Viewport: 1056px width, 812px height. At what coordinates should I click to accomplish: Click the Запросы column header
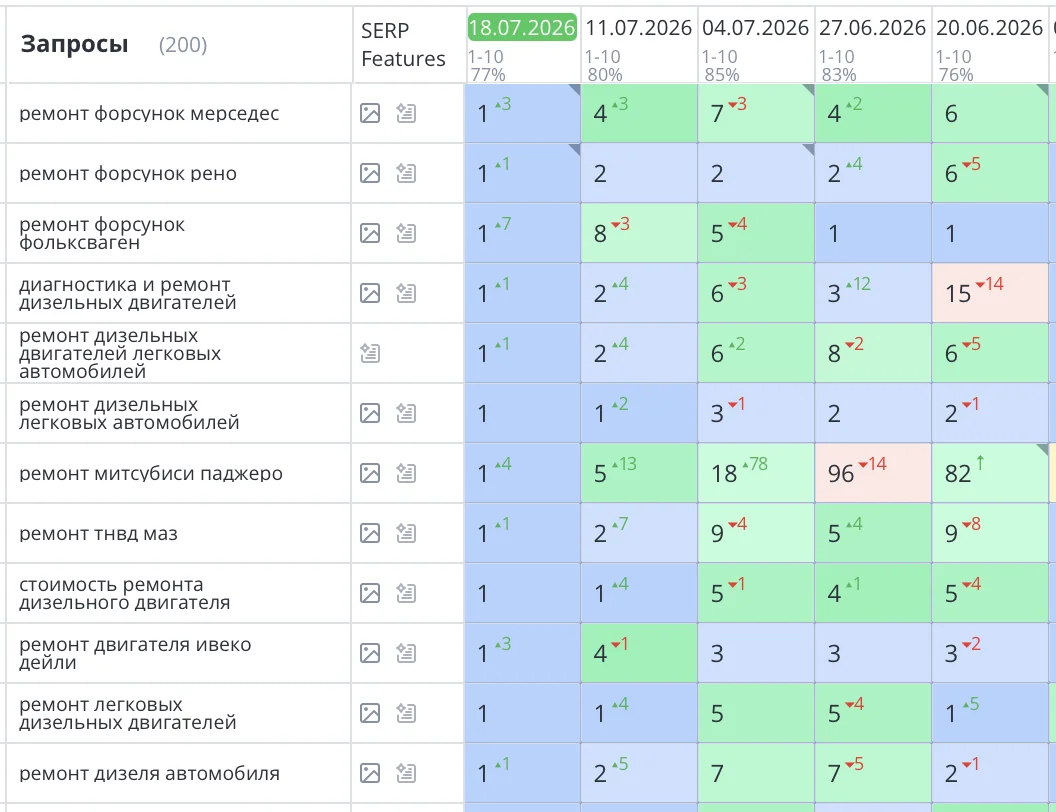click(x=74, y=44)
